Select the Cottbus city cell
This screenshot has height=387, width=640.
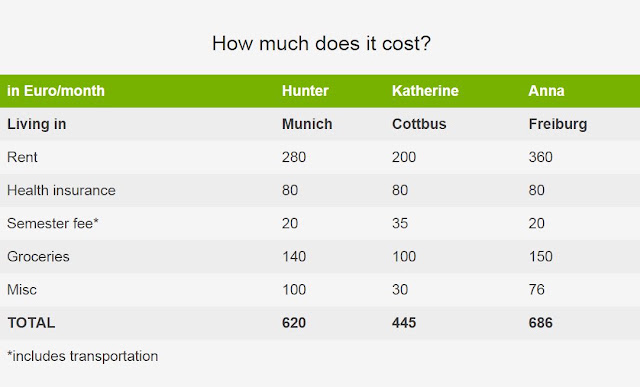tap(419, 124)
